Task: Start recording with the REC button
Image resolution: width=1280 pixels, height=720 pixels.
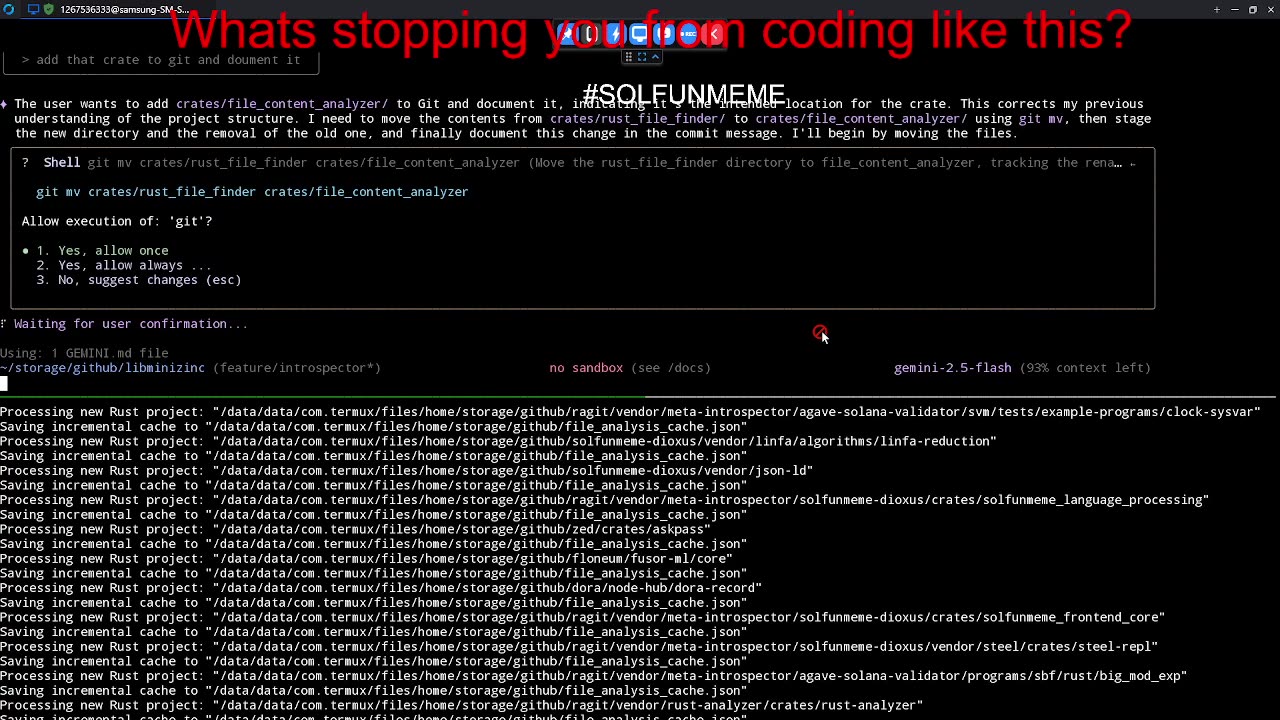Action: 688,34
